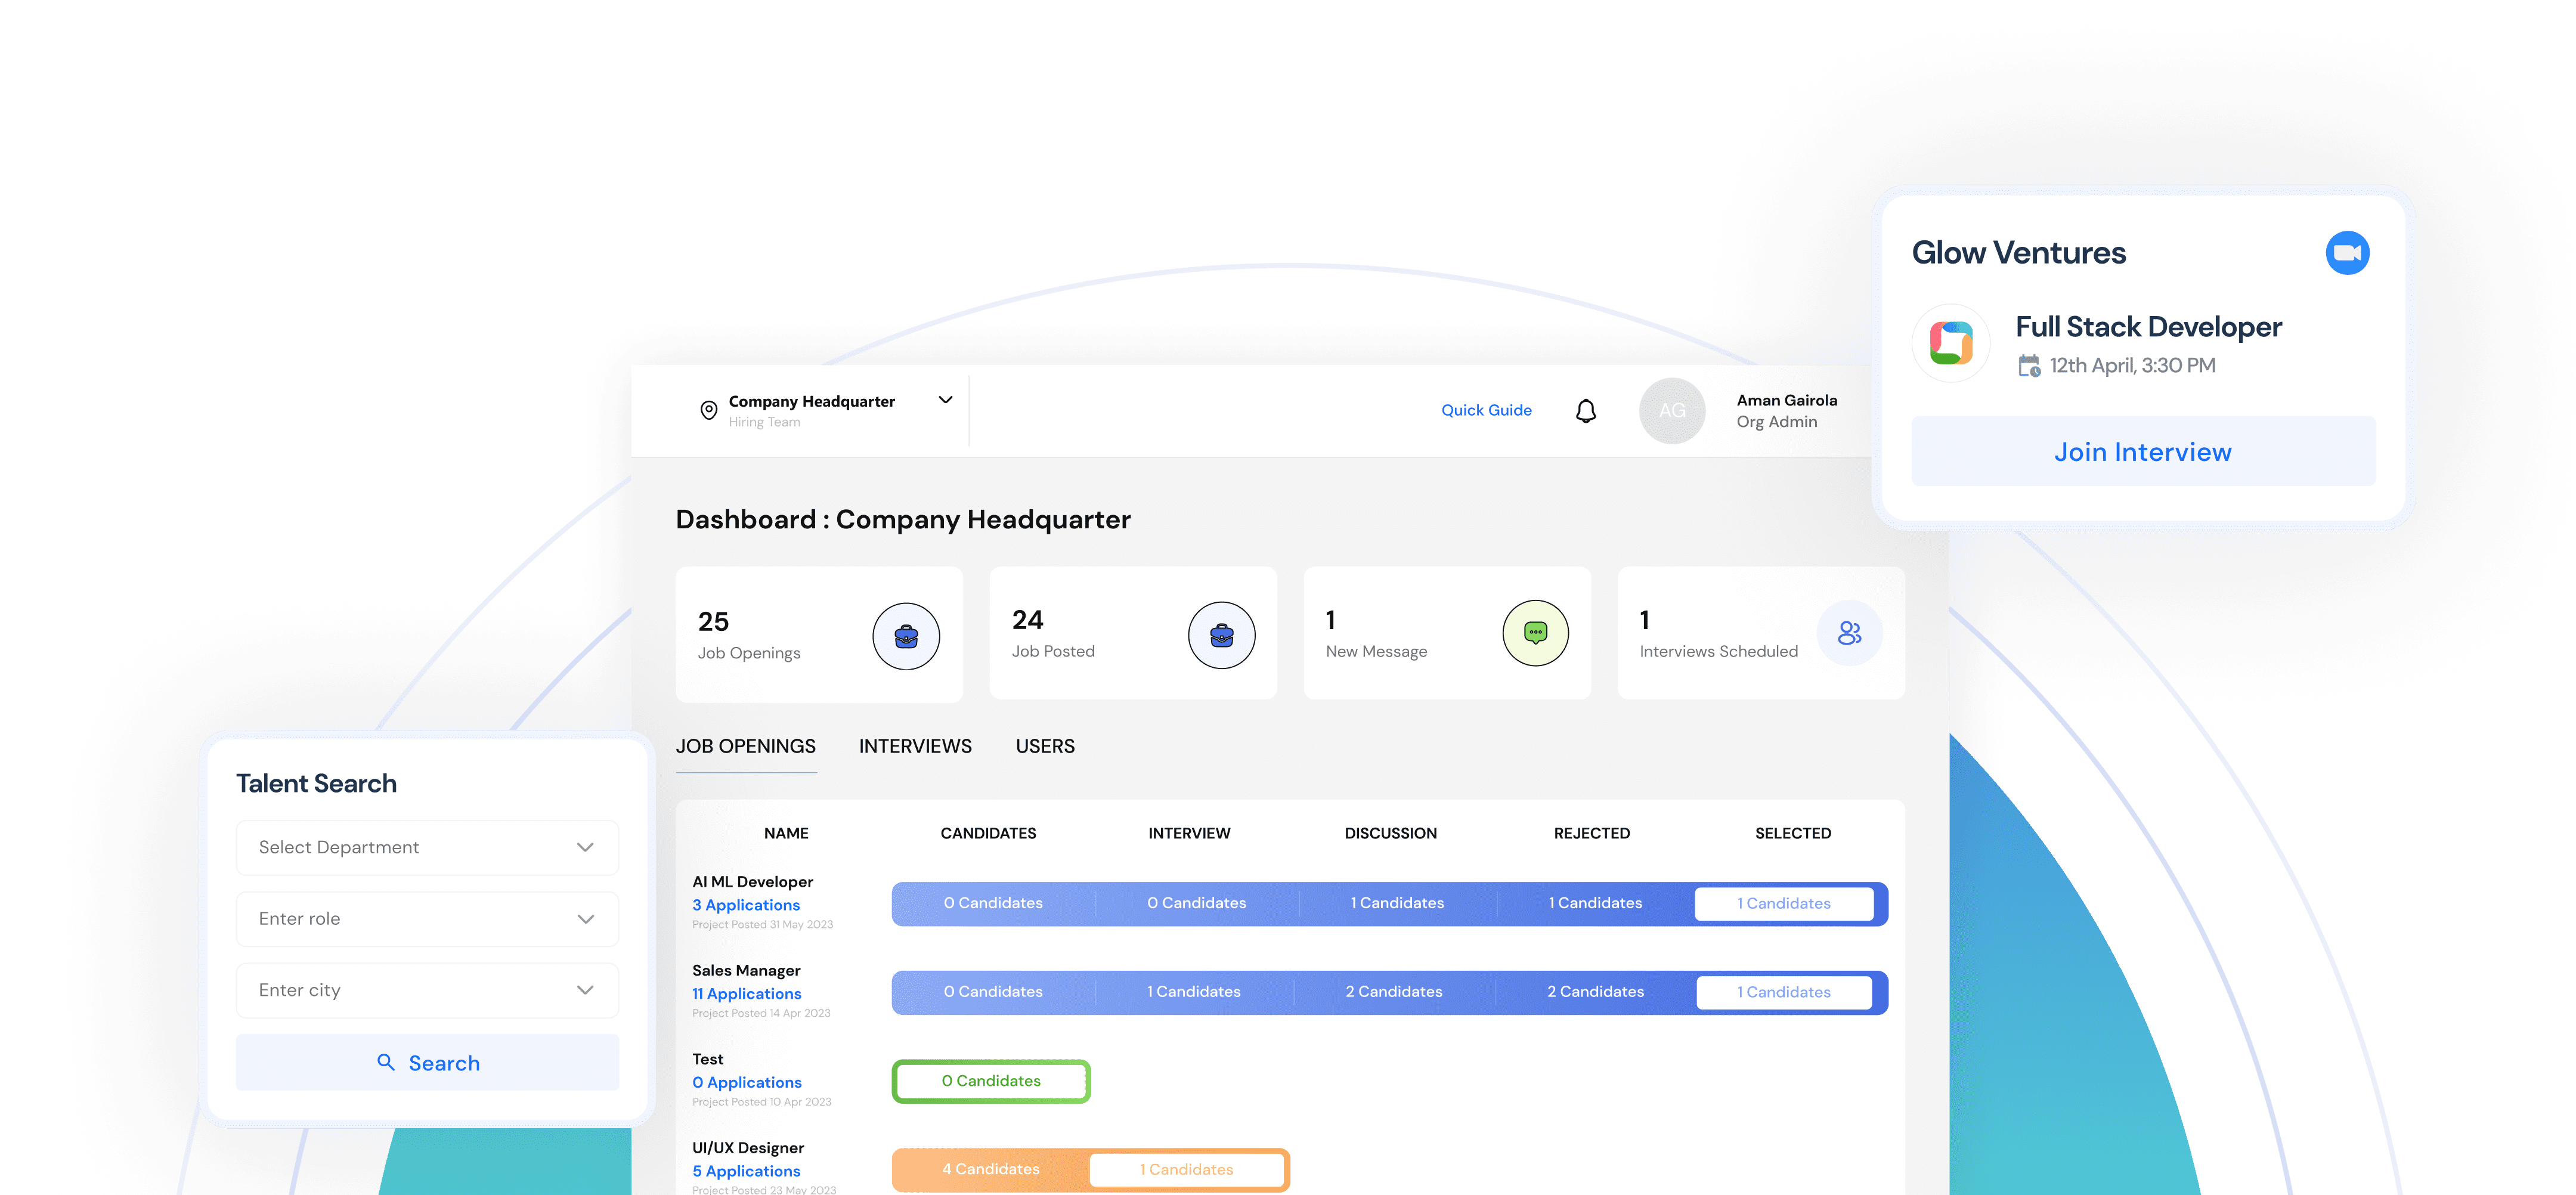Click AI ML Developer selected 1 Candidates pill

pyautogui.click(x=1783, y=903)
